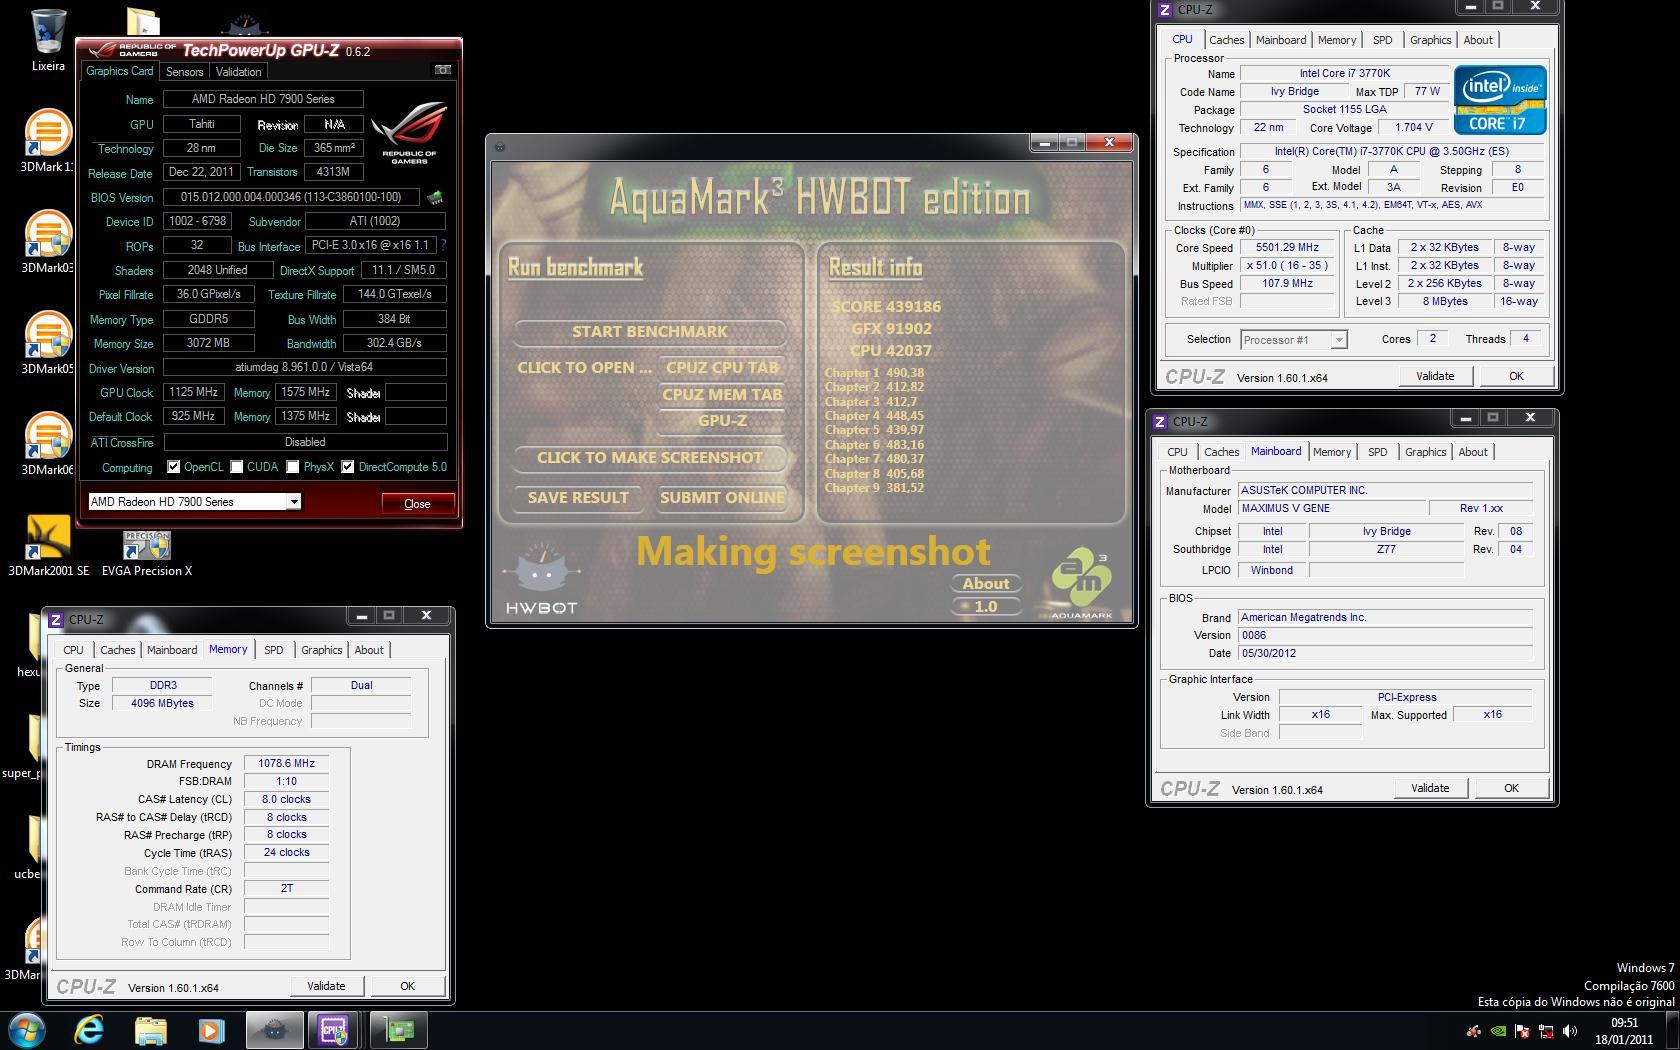The width and height of the screenshot is (1680, 1050).
Task: Toggle the PhysX checkbox in GPU-Z
Action: tap(292, 467)
